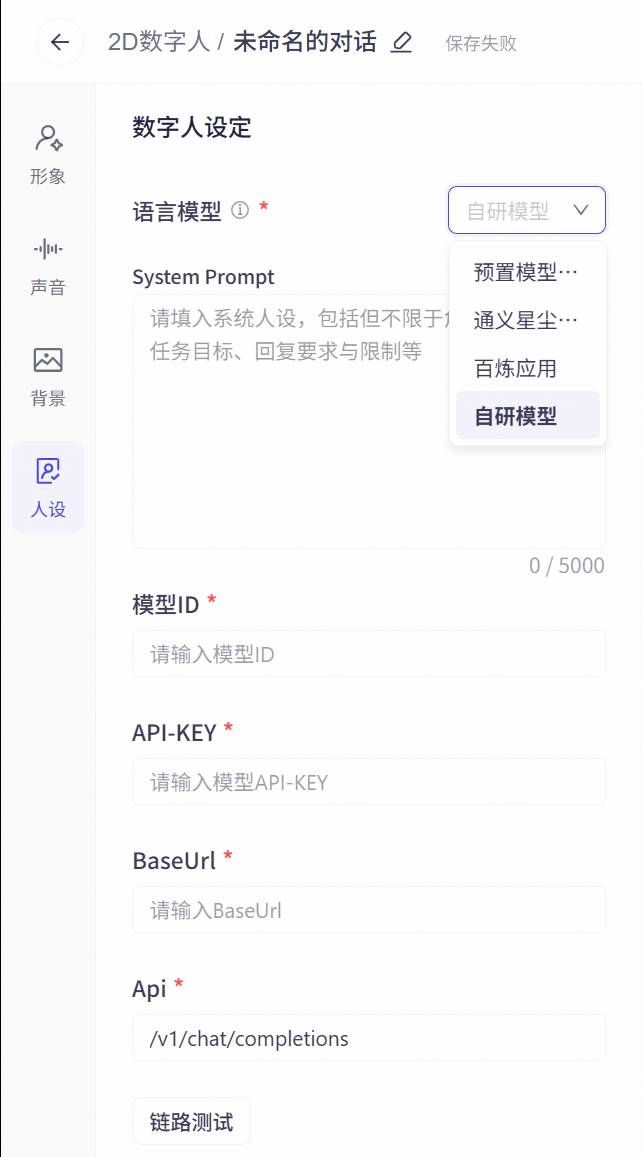Viewport: 642px width, 1157px height.
Task: Click the API-KEY input field
Action: pyautogui.click(x=369, y=781)
